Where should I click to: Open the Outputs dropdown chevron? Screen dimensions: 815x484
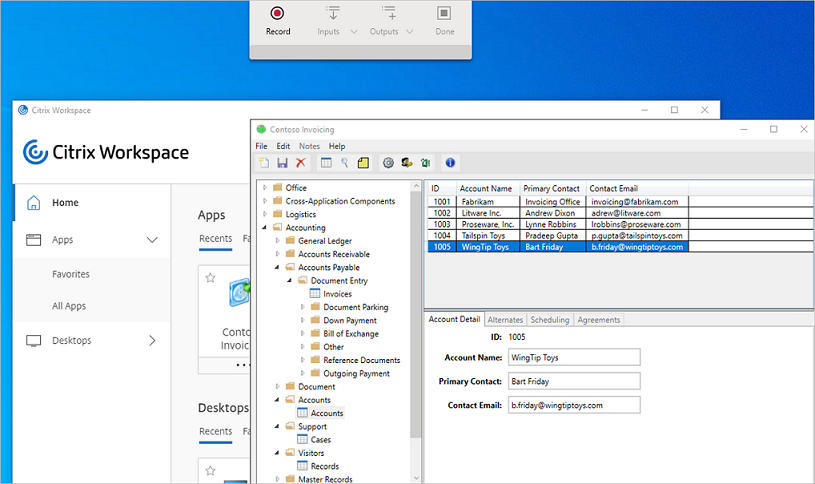[410, 32]
